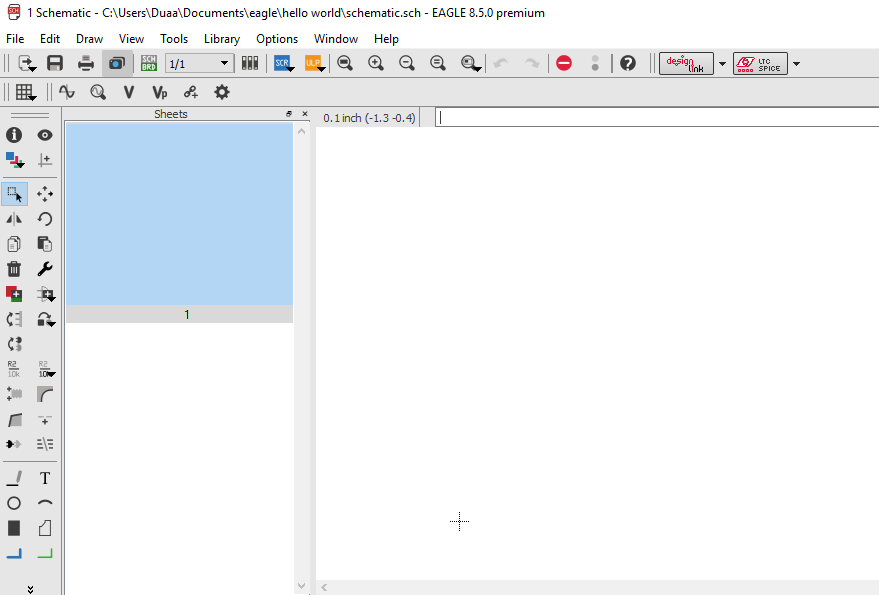Switch to board with SCH/BRD icon
Viewport: 879px width, 595px height.
point(149,63)
